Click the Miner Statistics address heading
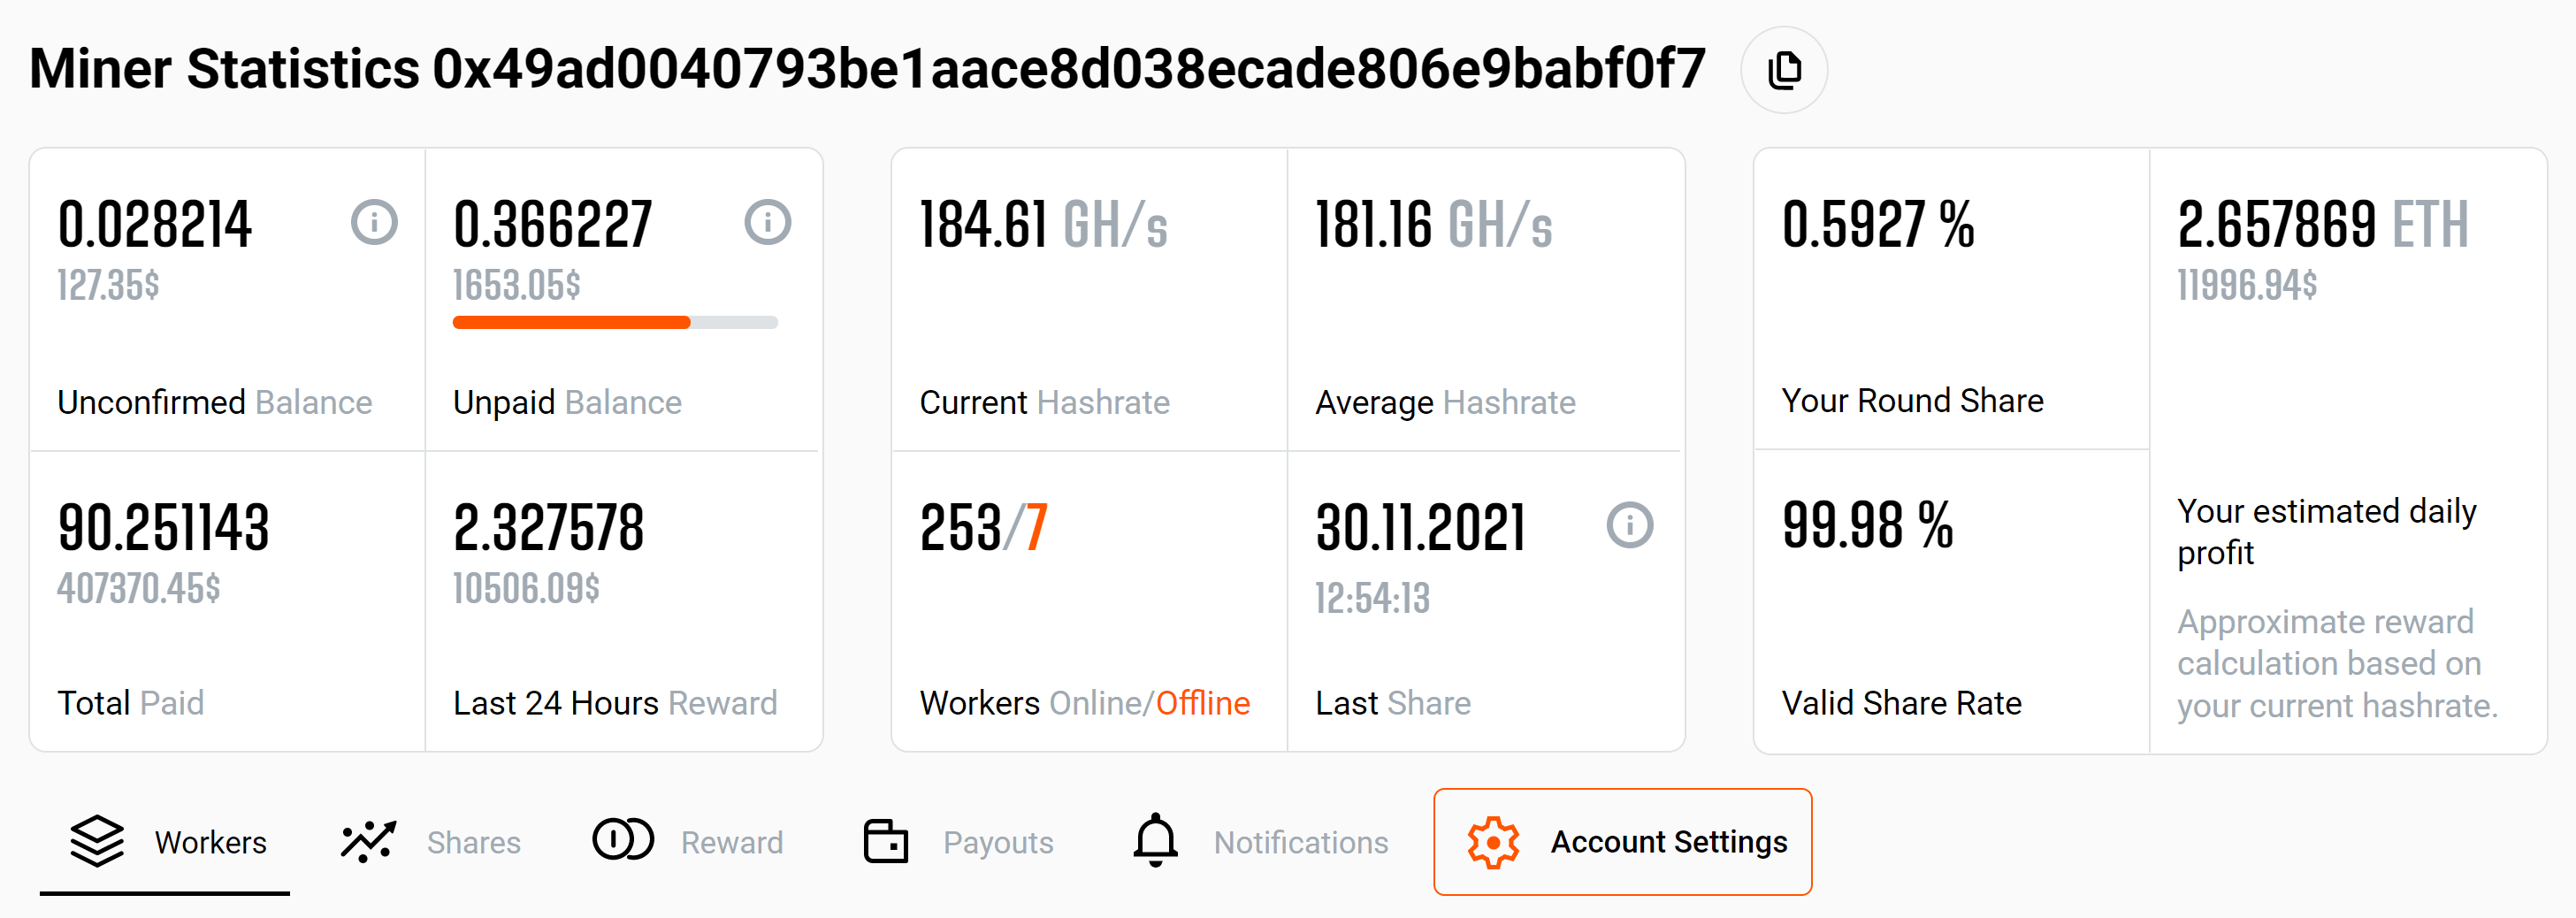This screenshot has height=918, width=2576. pos(865,69)
